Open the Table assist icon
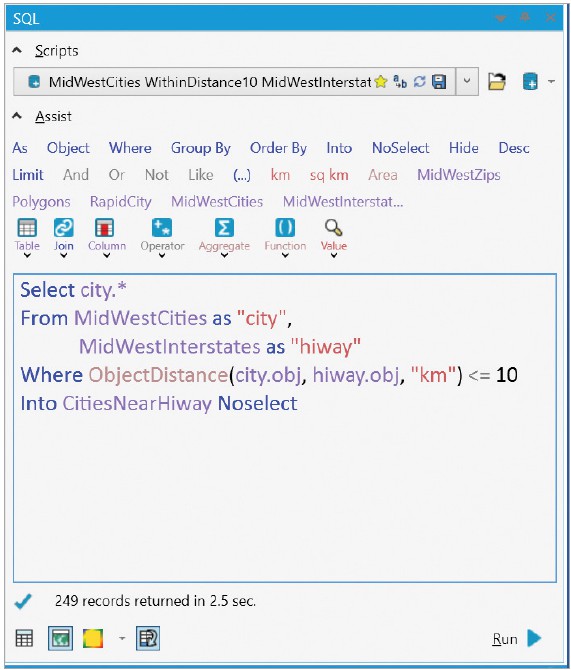 (27, 228)
